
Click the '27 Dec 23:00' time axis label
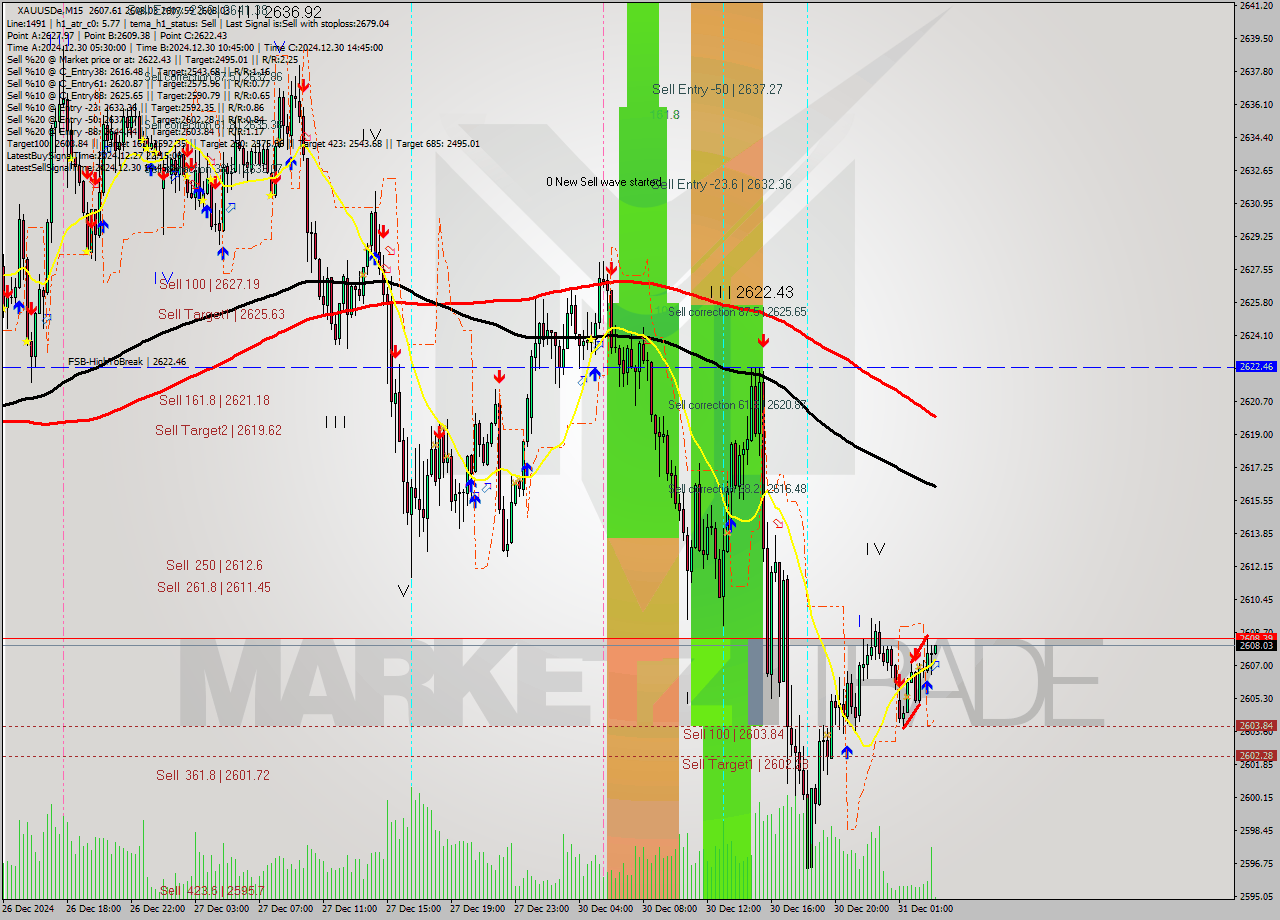[542, 909]
